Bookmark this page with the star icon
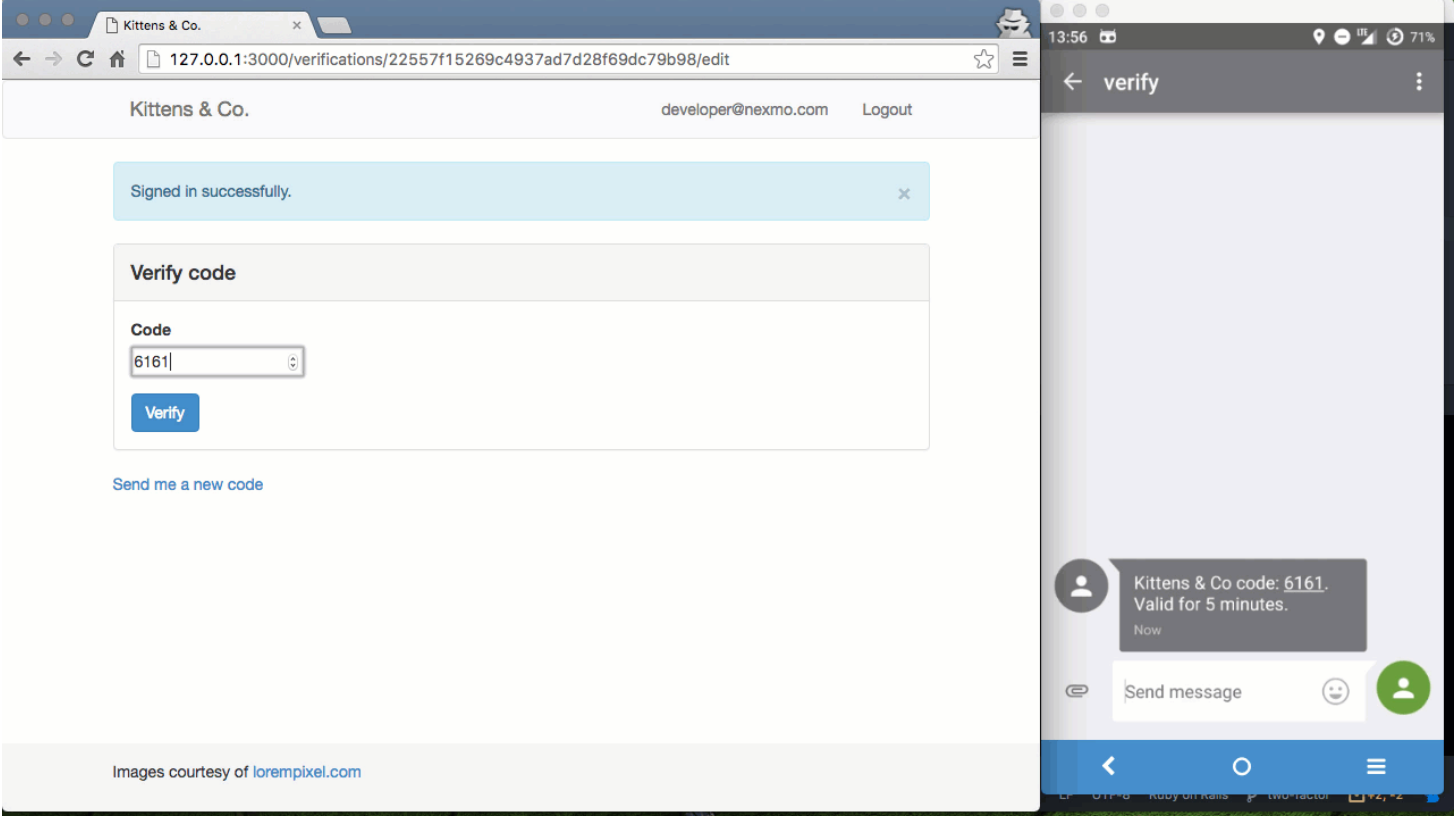This screenshot has width=1456, height=816. (x=984, y=59)
